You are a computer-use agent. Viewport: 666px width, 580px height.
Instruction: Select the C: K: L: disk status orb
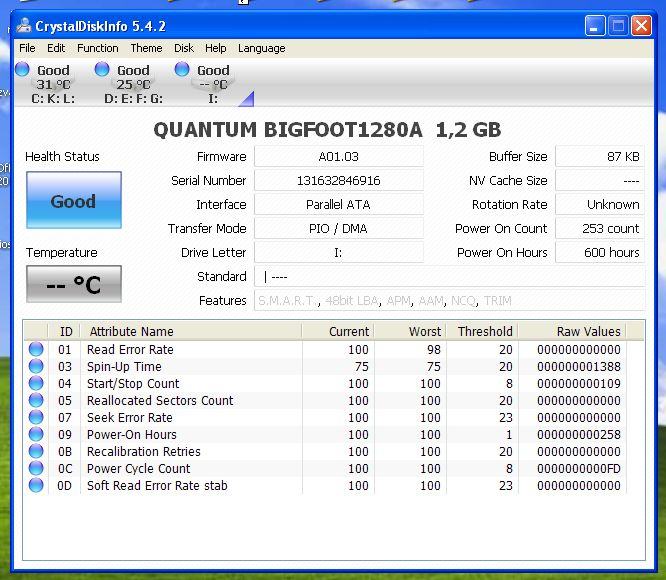[x=22, y=69]
